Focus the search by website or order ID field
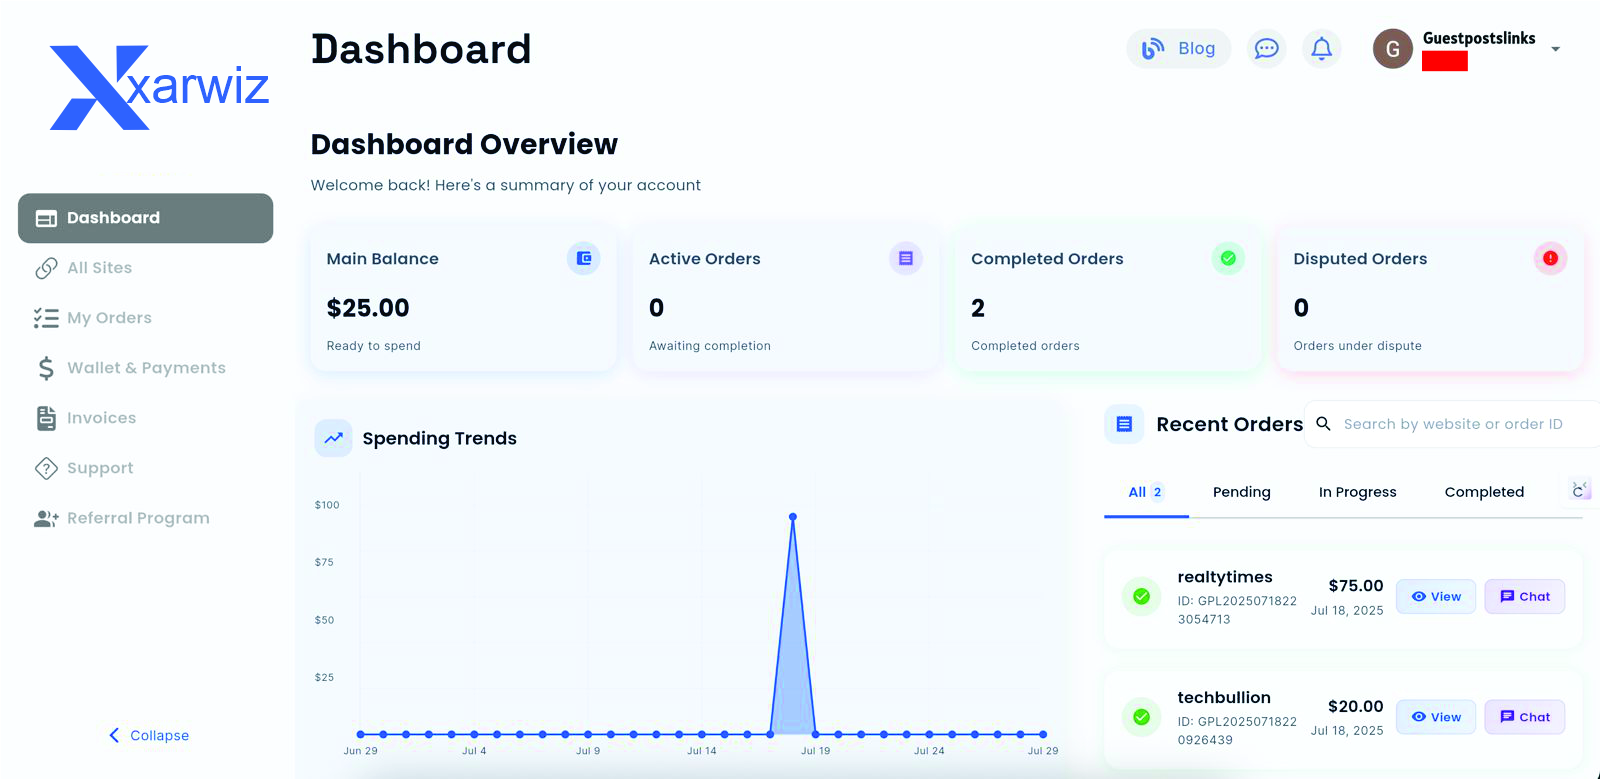The width and height of the screenshot is (1600, 779). [x=1452, y=424]
